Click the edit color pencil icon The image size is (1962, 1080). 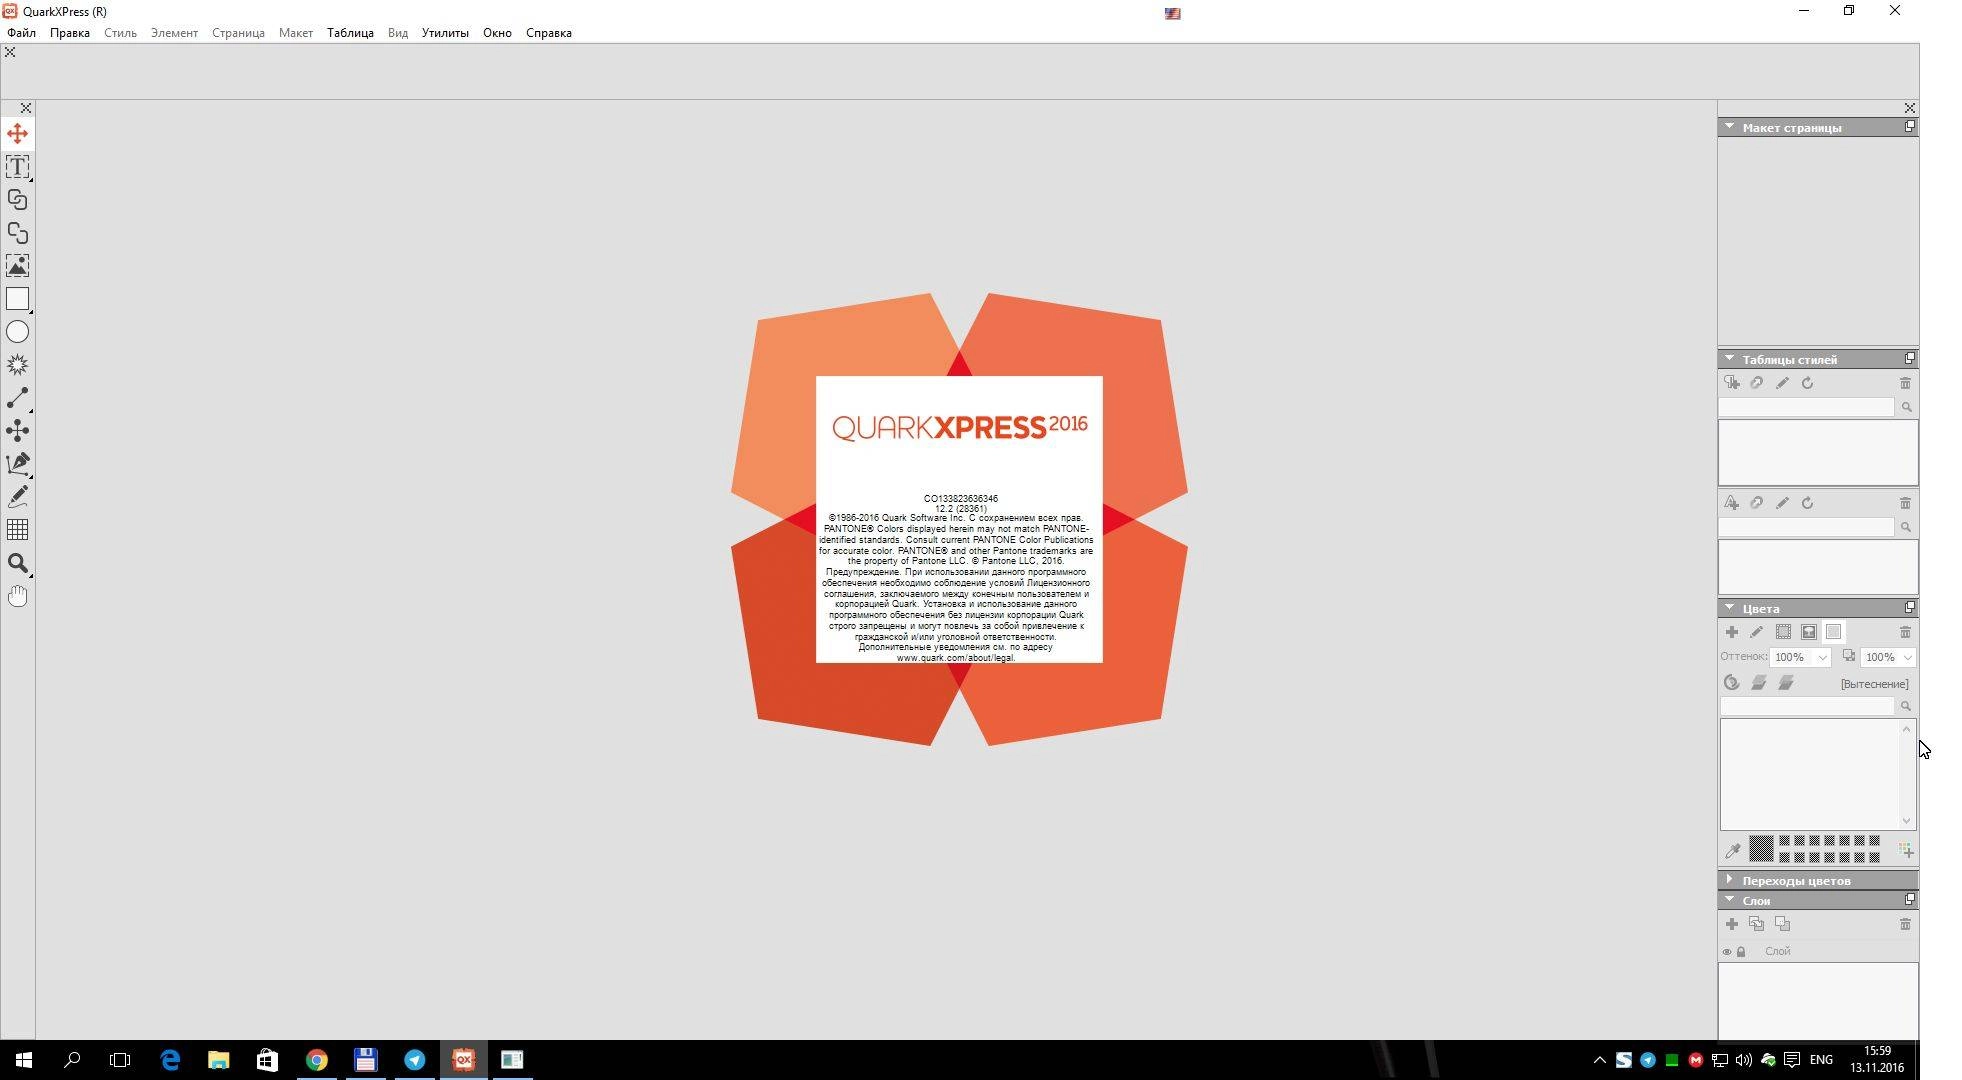tap(1757, 632)
